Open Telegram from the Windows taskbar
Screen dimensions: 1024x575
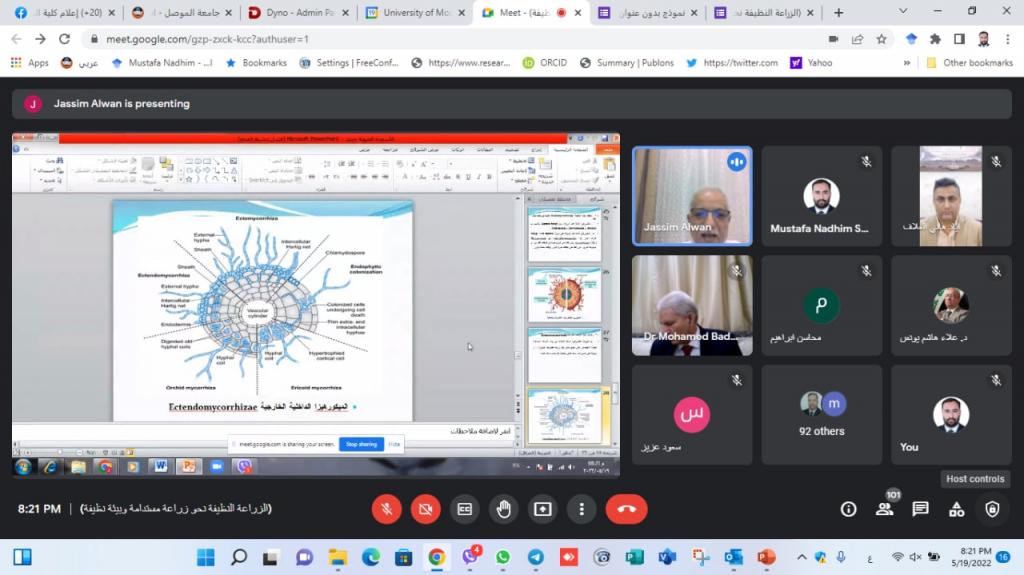click(535, 557)
